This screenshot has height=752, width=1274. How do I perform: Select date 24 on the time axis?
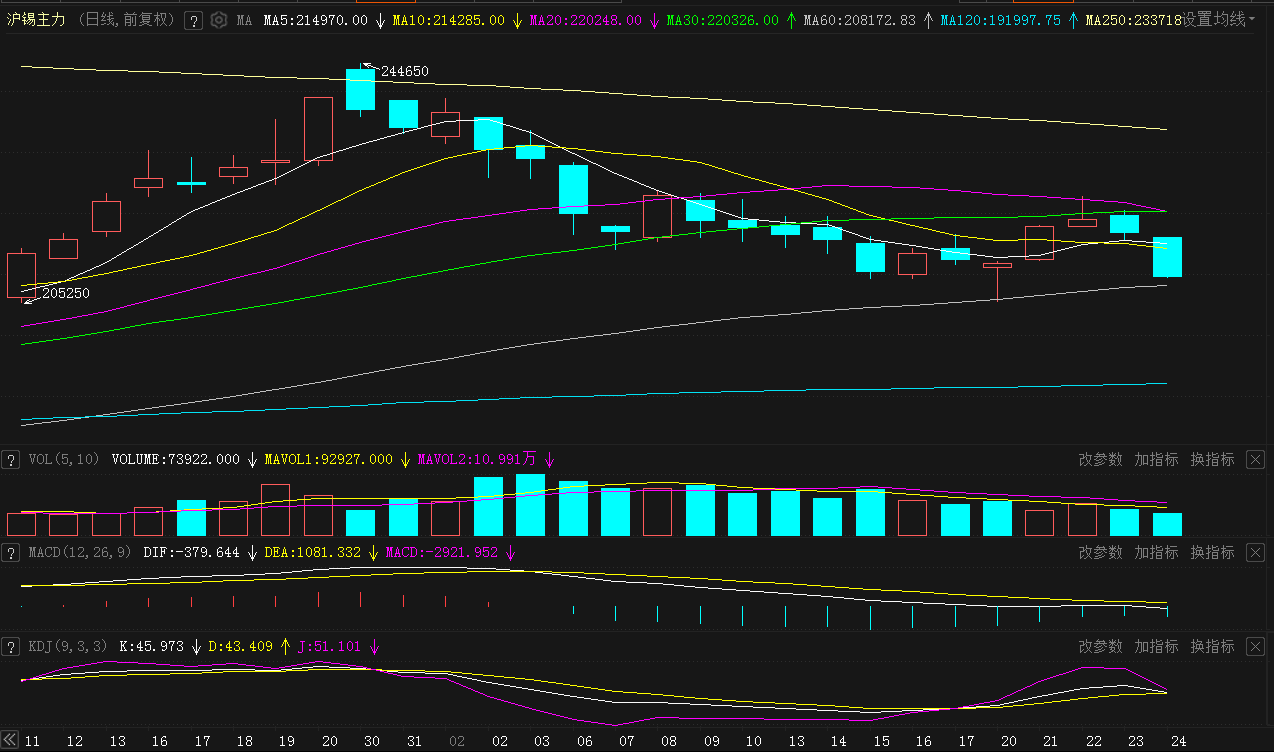pos(1178,741)
